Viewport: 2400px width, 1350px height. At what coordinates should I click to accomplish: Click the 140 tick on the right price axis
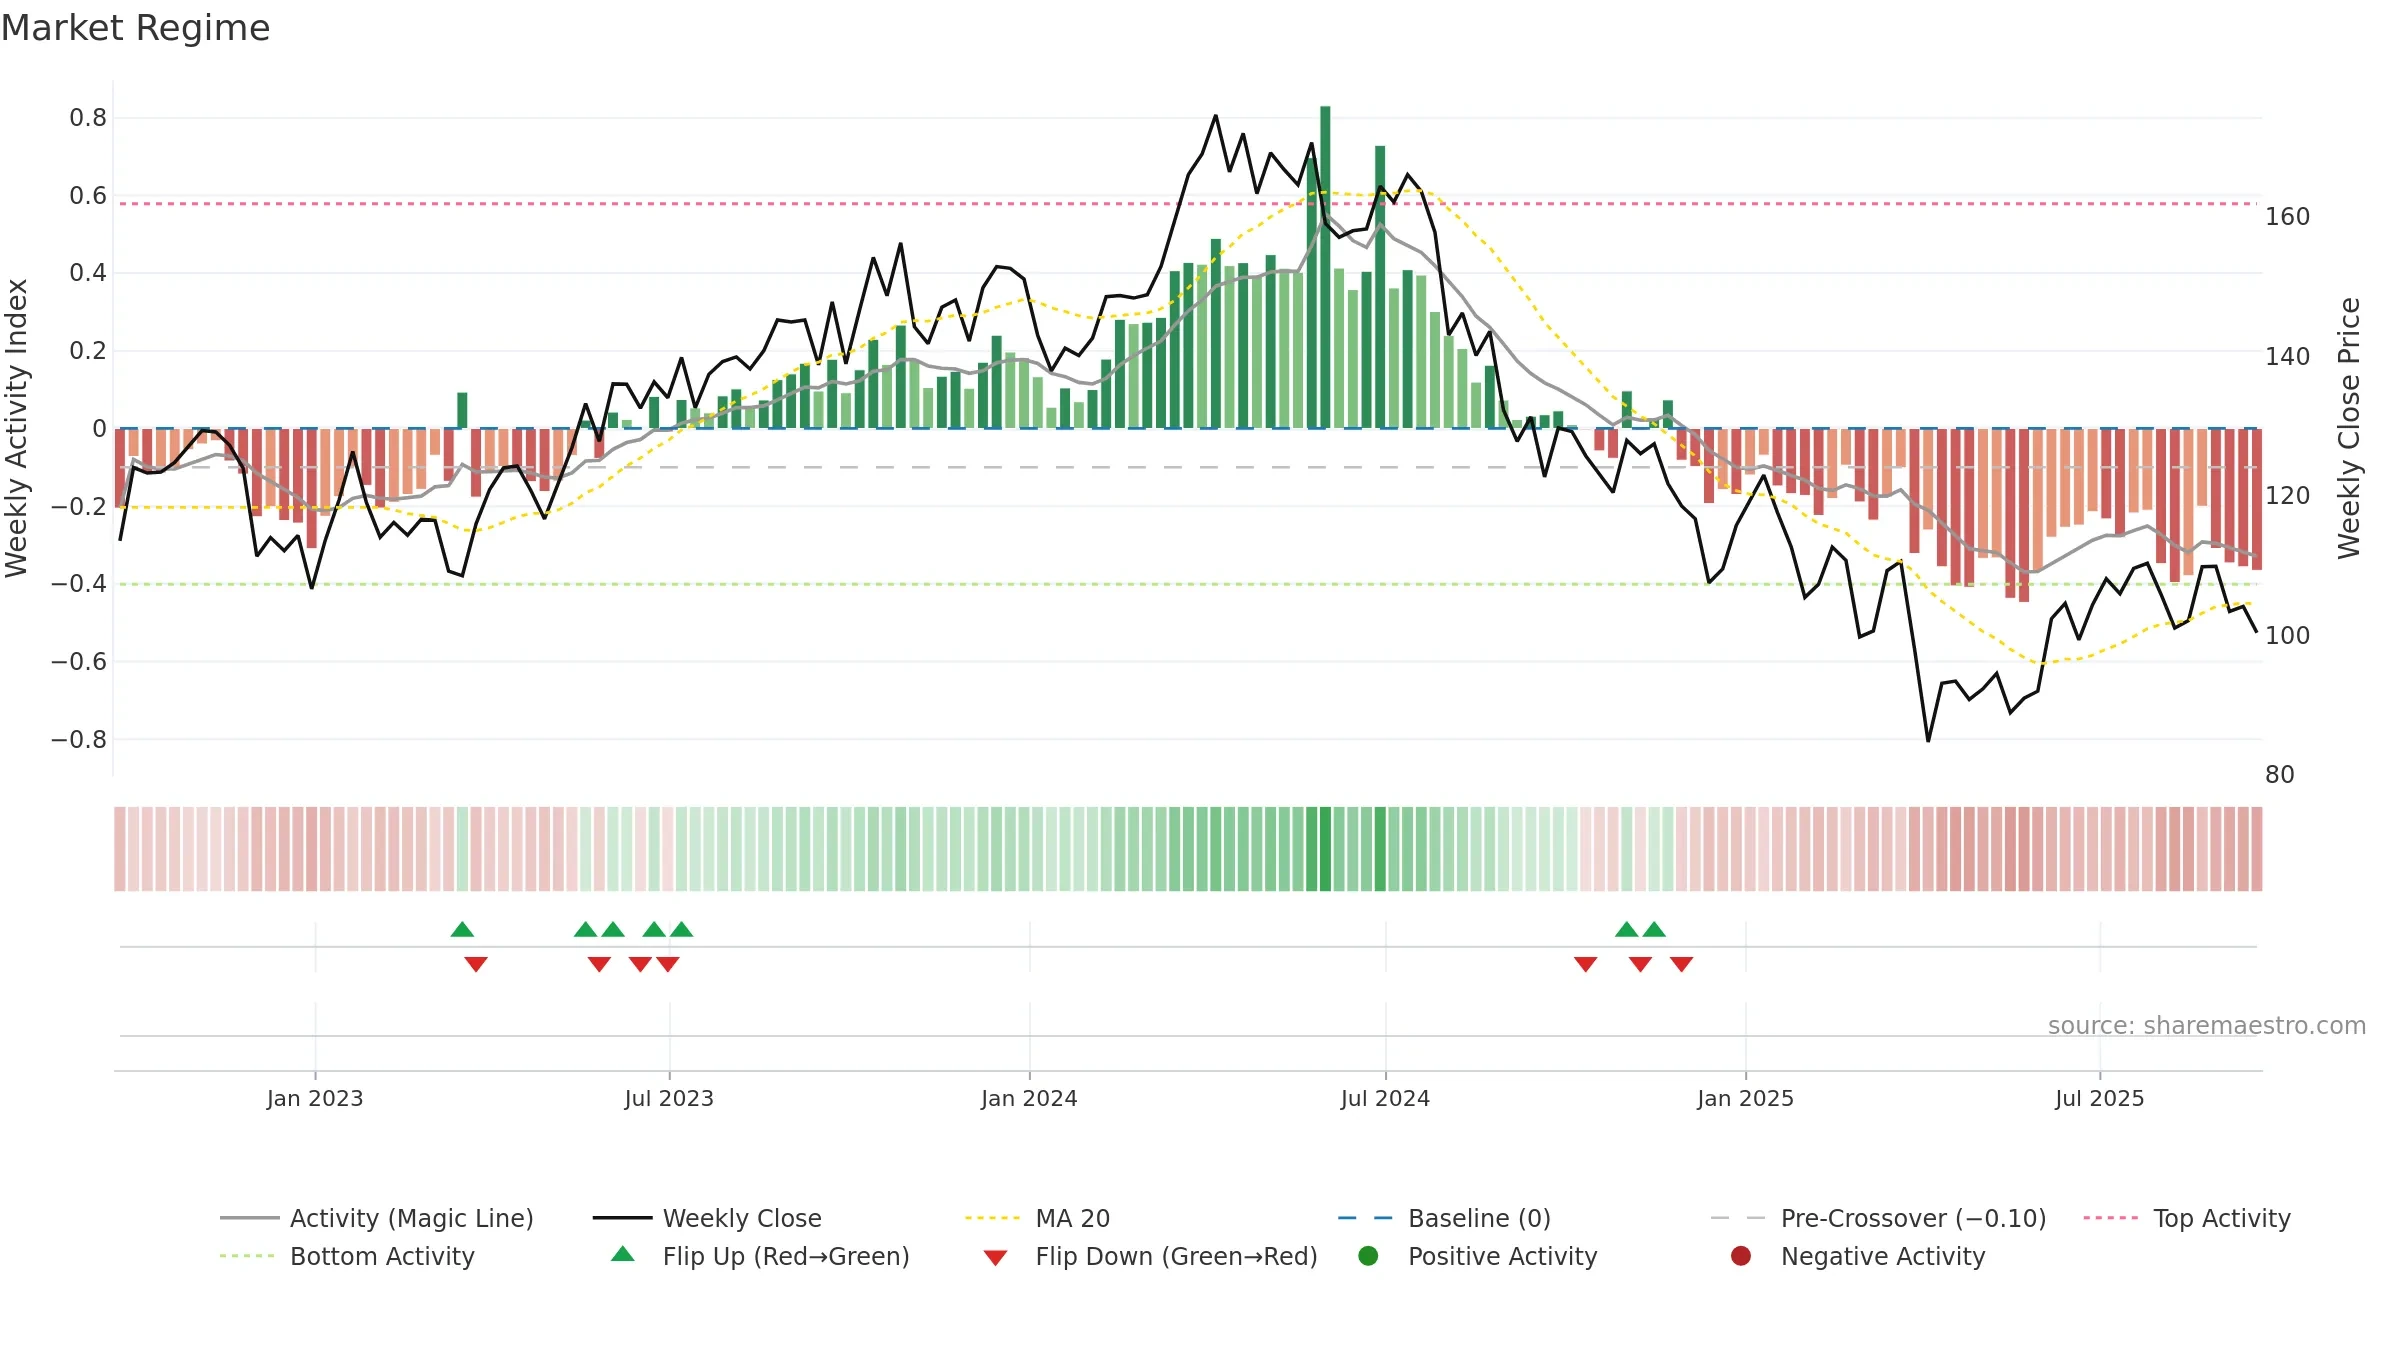click(2288, 356)
